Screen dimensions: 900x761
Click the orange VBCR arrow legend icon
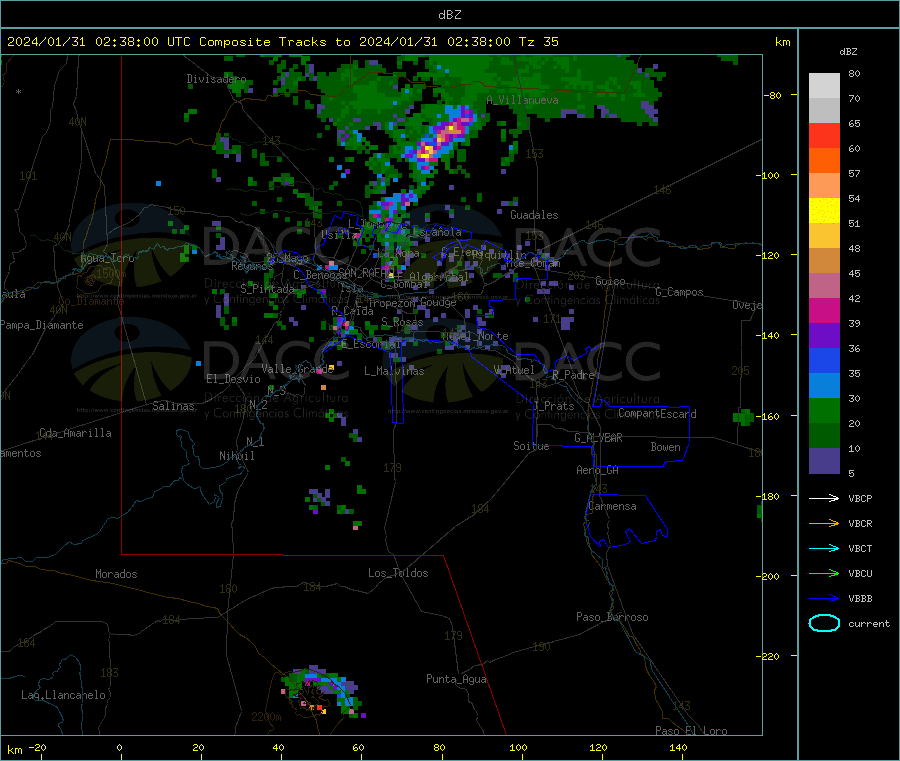pos(824,523)
